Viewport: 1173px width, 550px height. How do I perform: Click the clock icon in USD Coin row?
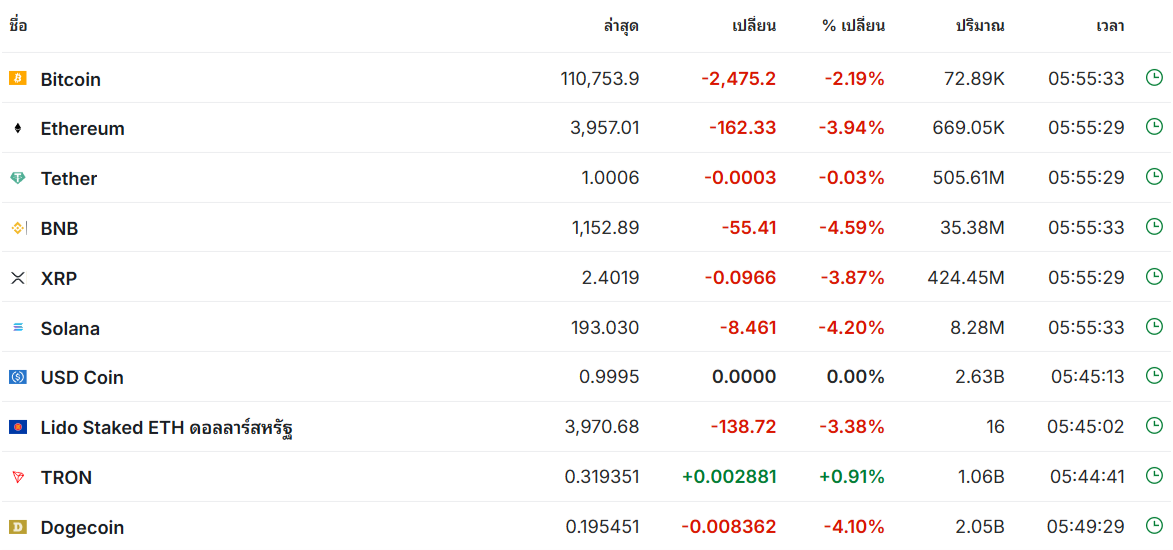click(x=1154, y=376)
